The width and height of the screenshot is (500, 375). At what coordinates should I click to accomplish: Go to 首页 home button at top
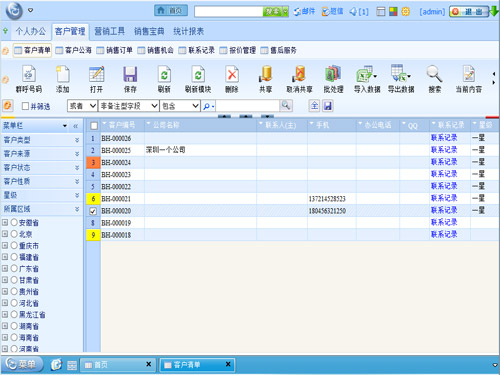(x=171, y=11)
